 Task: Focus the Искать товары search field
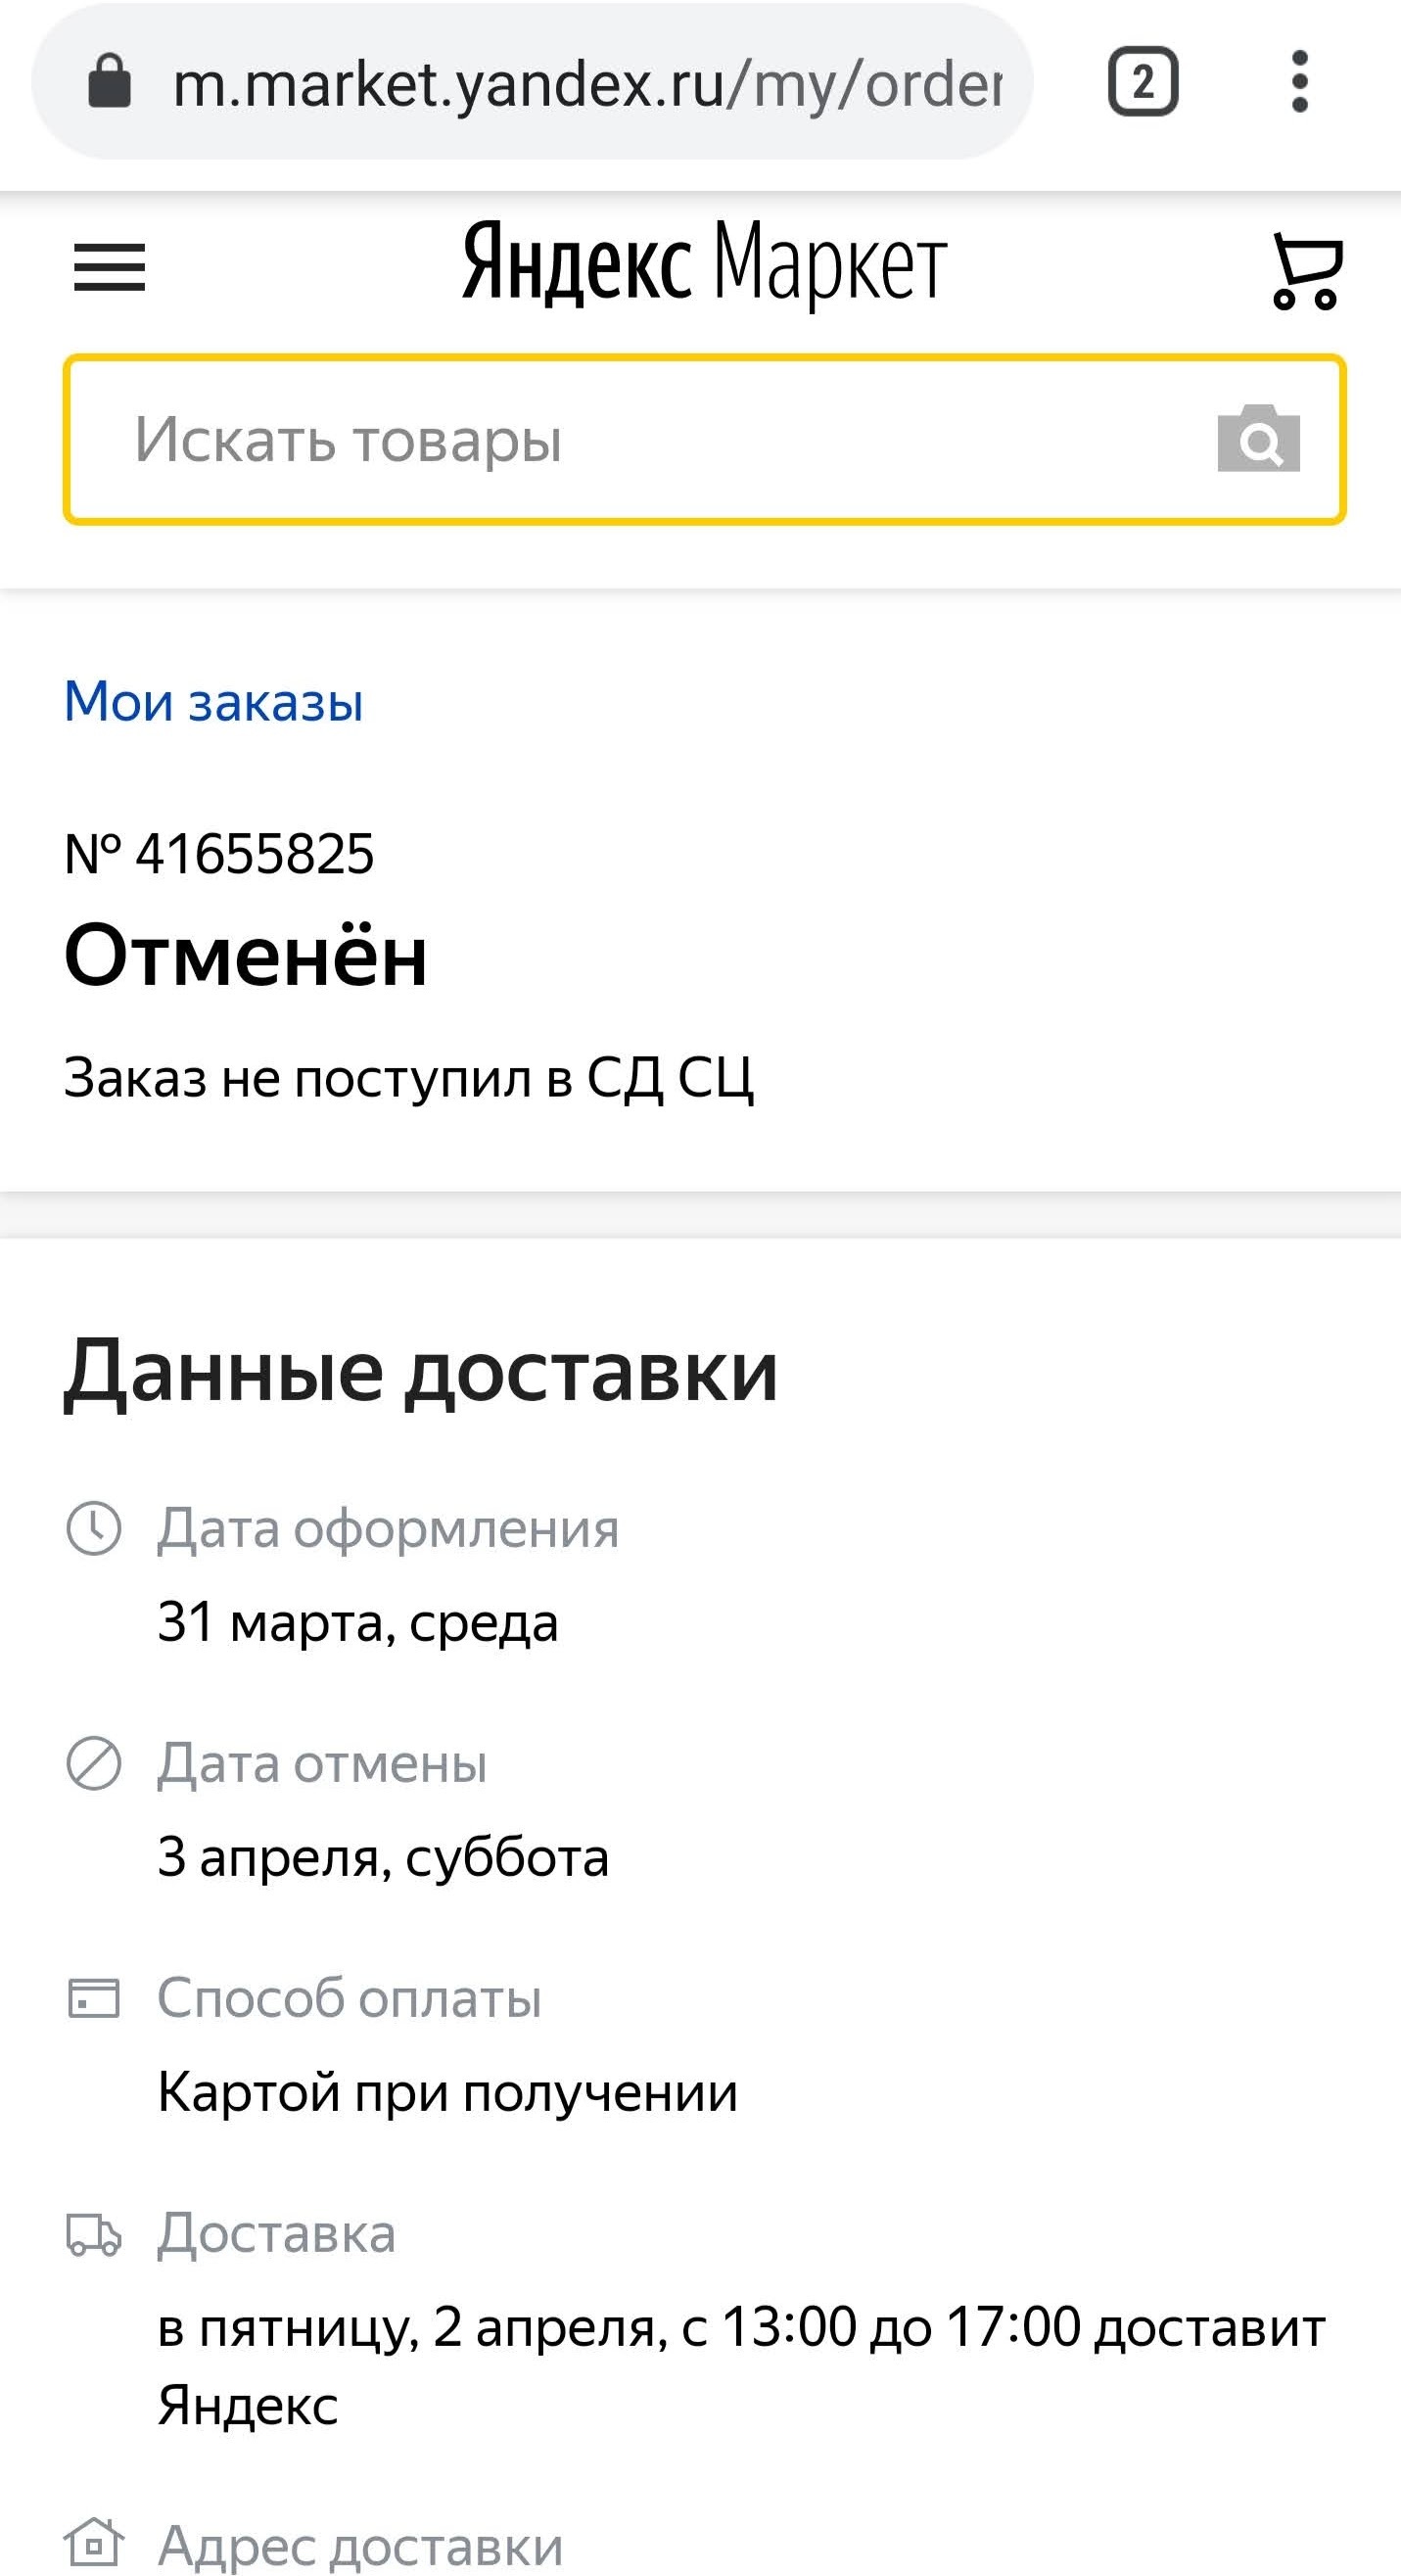click(640, 439)
